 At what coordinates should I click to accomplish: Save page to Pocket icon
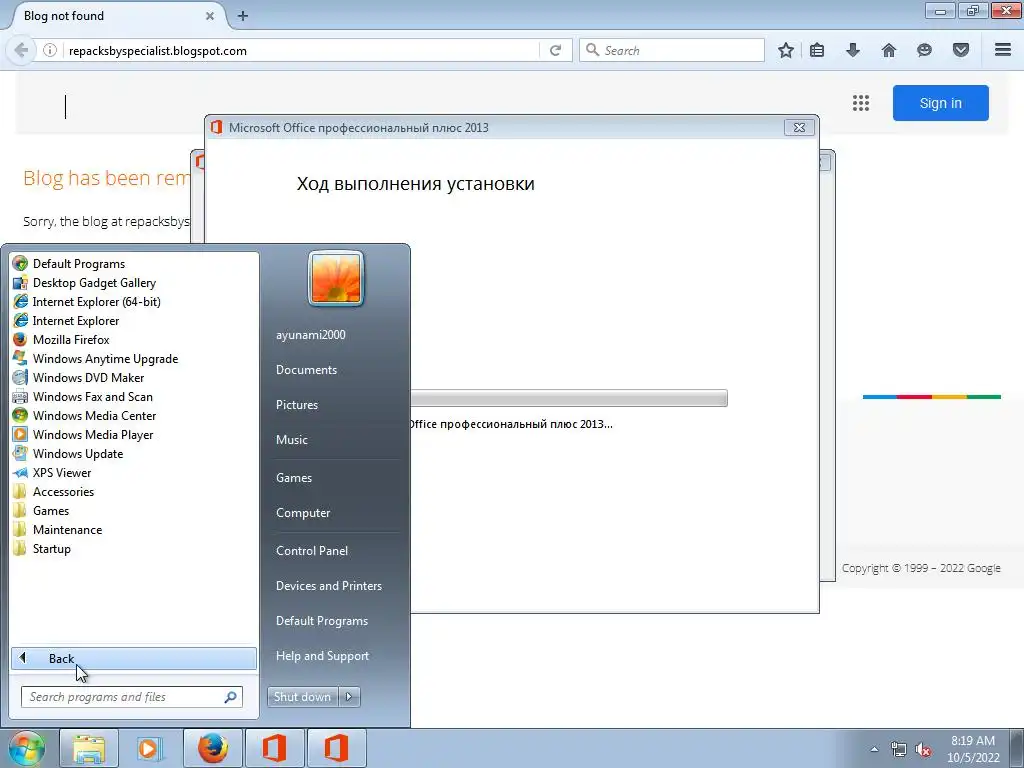pyautogui.click(x=961, y=50)
